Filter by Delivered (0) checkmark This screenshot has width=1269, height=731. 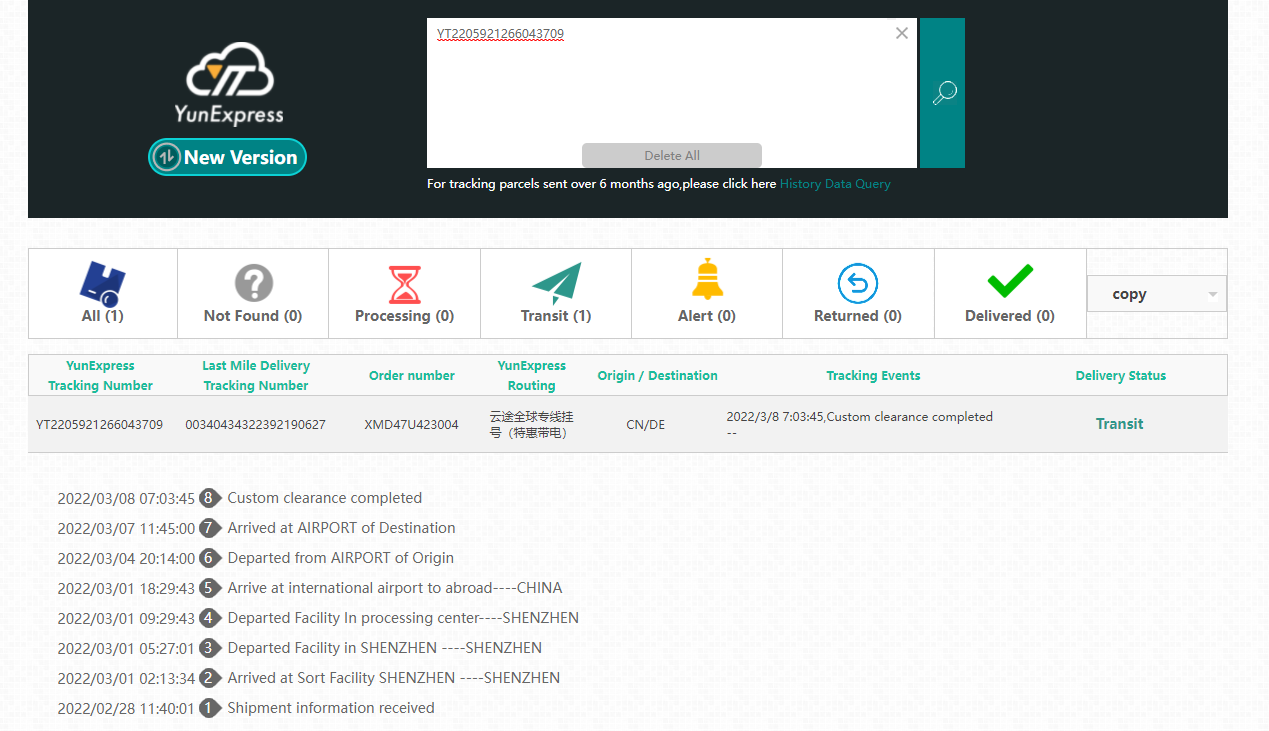point(1010,294)
